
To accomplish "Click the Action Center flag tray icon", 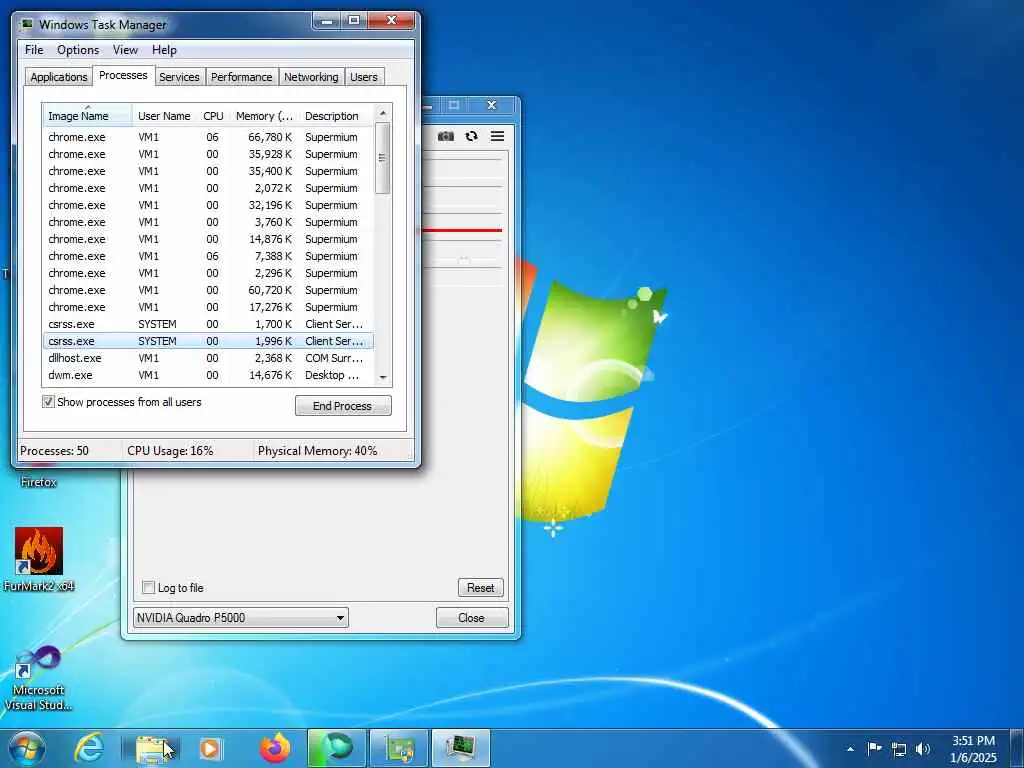I will coord(874,748).
